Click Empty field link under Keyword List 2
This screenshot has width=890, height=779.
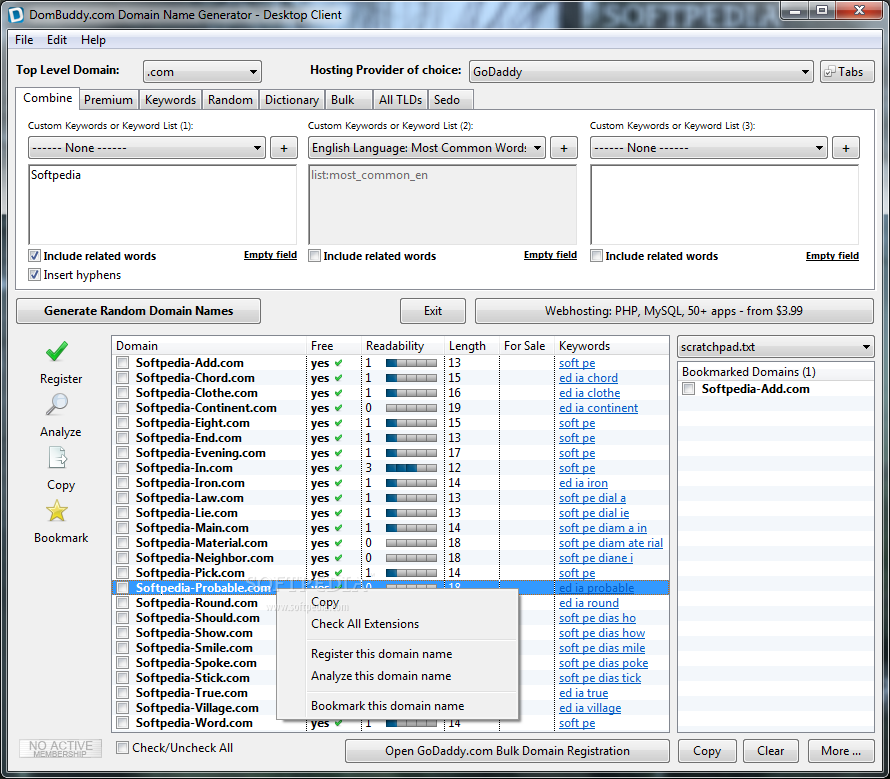pyautogui.click(x=550, y=255)
